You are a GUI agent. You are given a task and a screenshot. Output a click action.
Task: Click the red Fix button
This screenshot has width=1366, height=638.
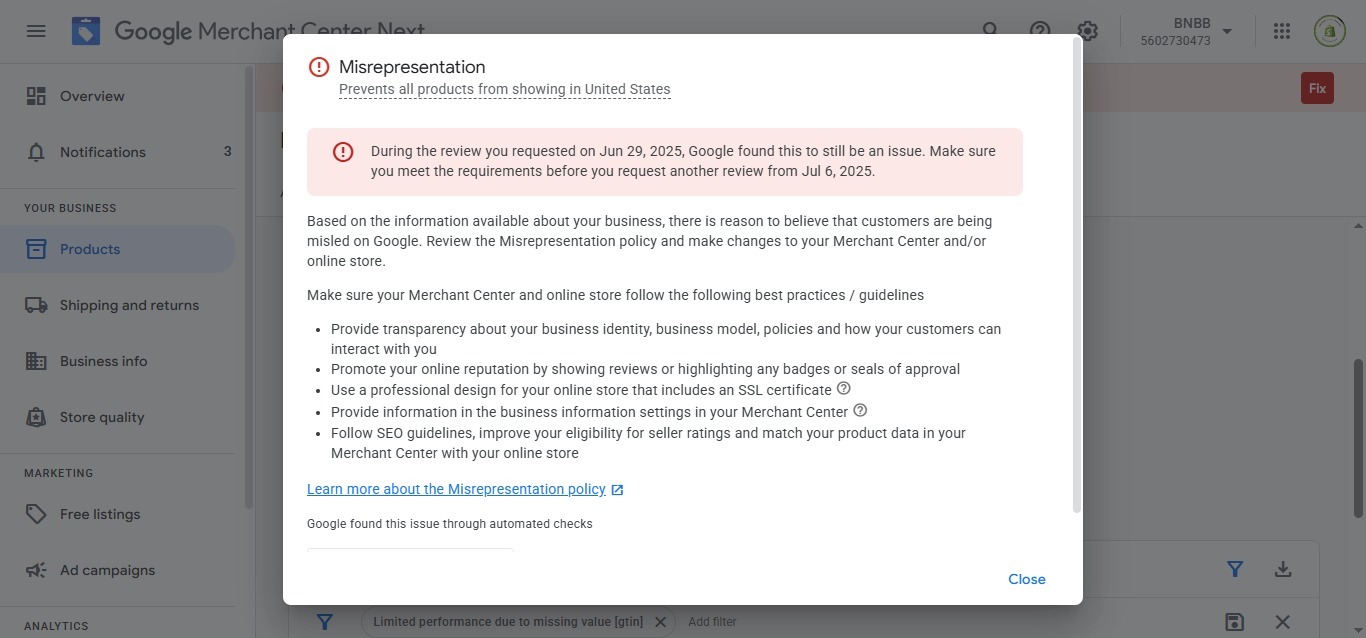coord(1317,88)
